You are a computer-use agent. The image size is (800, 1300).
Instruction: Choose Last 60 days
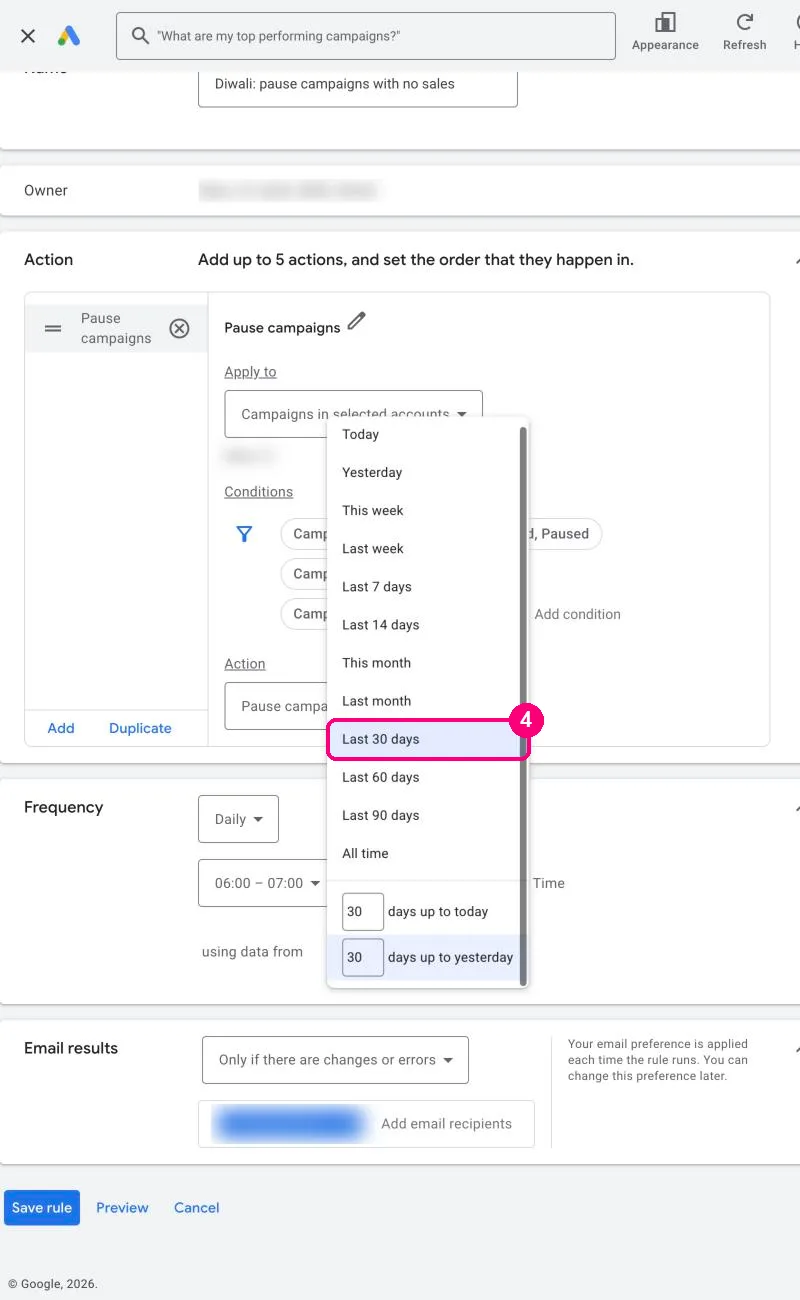pos(423,777)
